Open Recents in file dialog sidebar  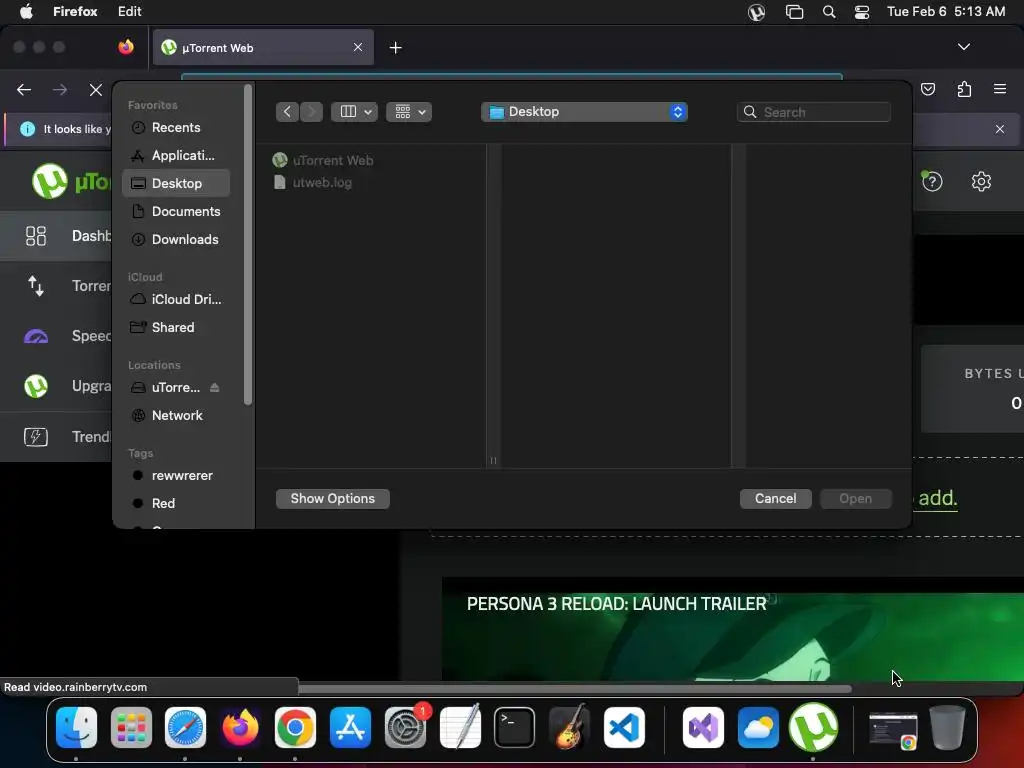[x=175, y=127]
